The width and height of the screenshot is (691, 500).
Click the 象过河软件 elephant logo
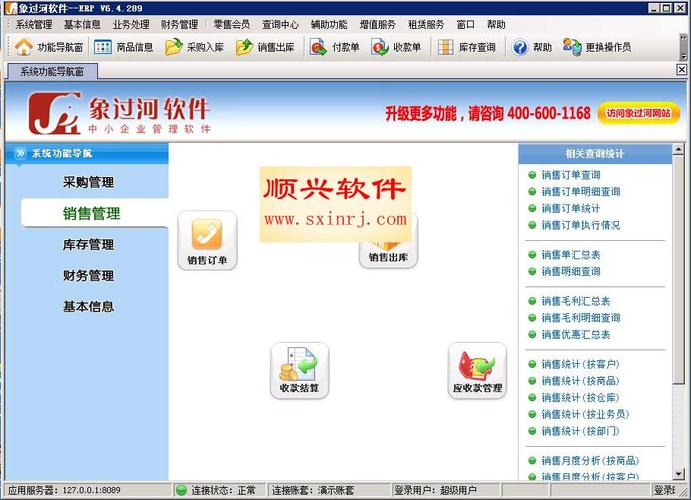coord(55,113)
